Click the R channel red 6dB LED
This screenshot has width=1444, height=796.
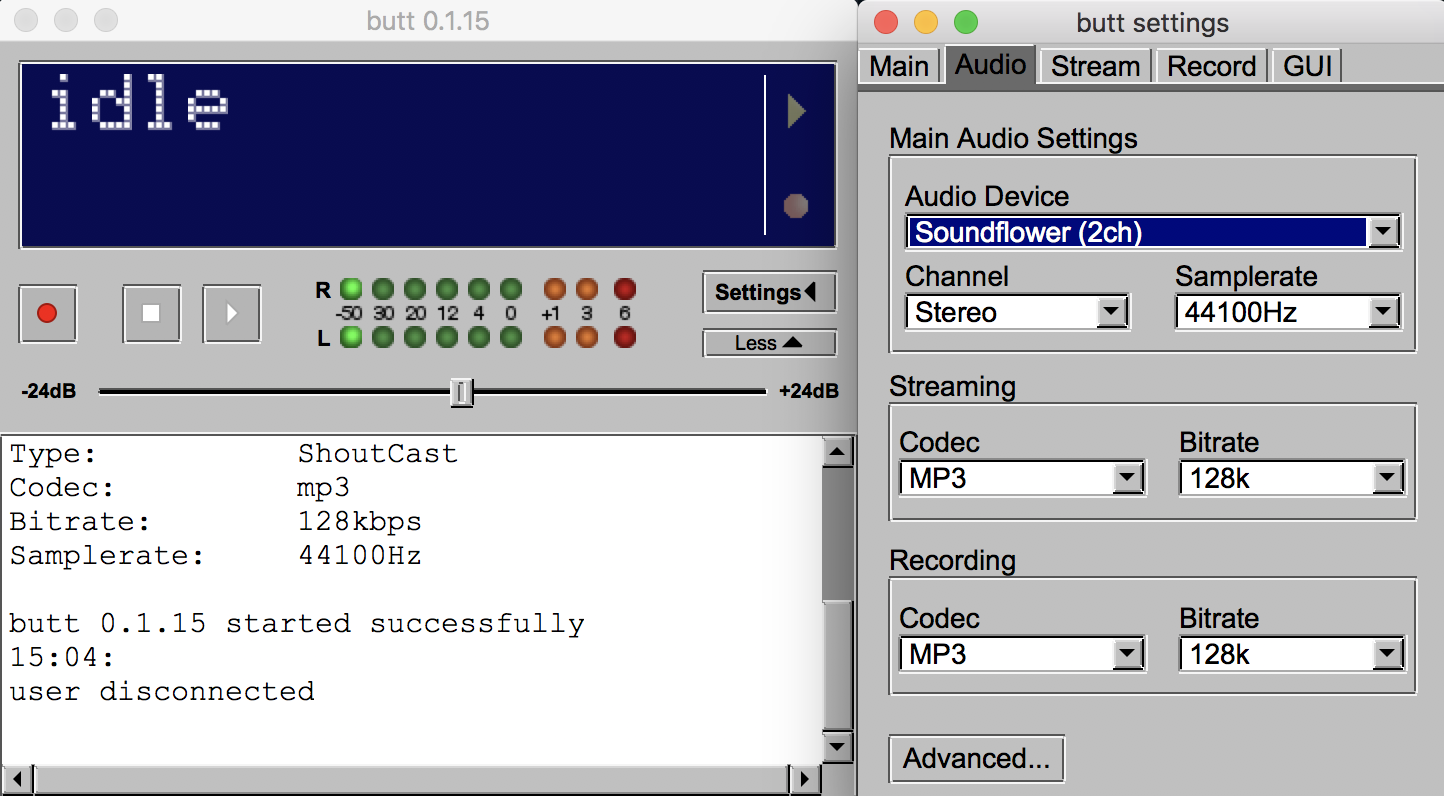[x=625, y=290]
